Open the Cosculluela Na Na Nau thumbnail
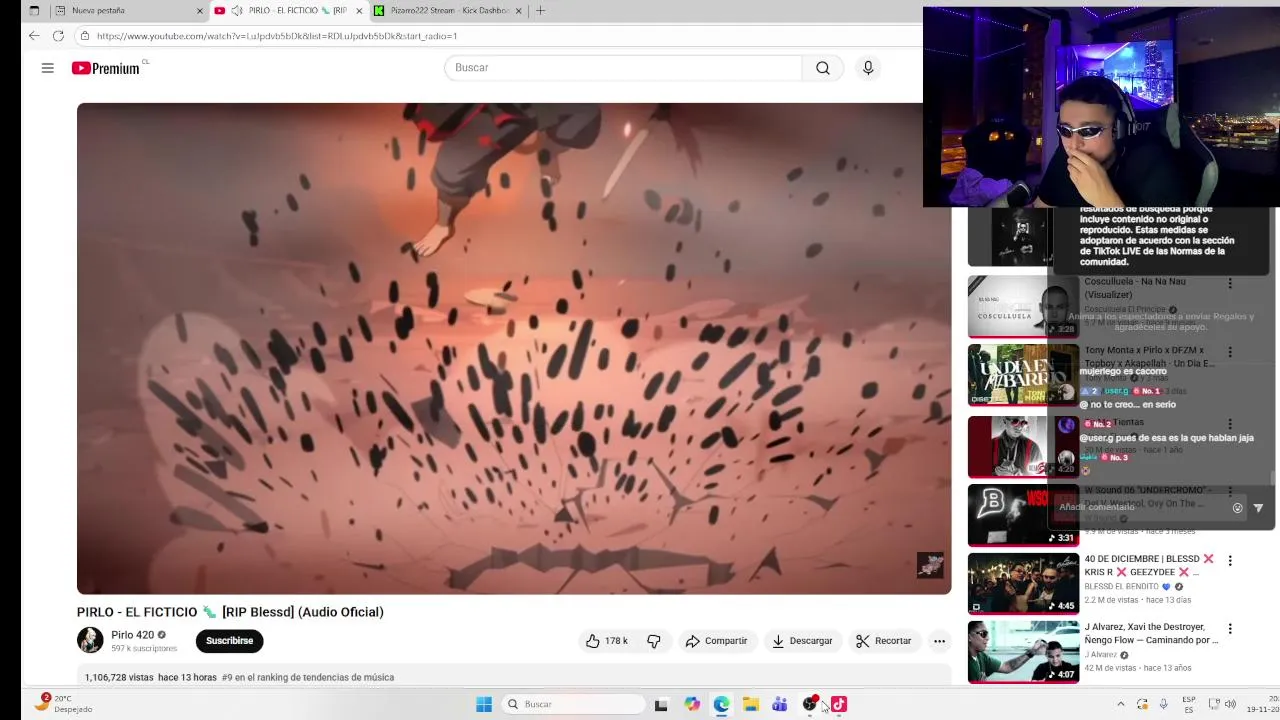This screenshot has height=720, width=1280. [1023, 306]
